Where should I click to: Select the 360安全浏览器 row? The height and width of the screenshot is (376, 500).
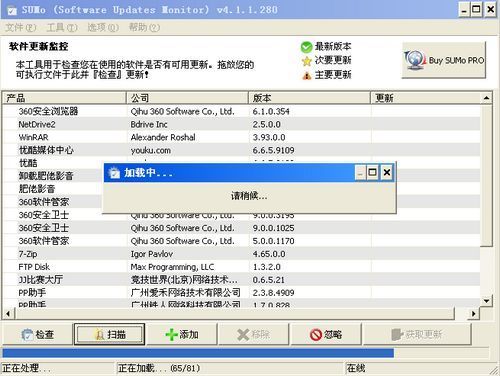point(242,111)
